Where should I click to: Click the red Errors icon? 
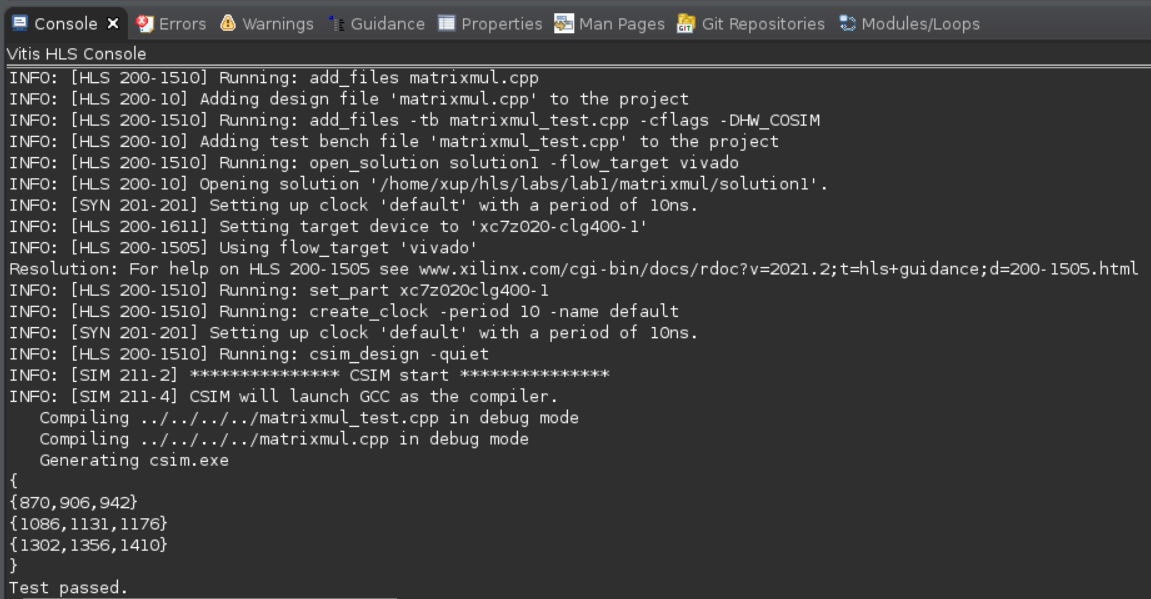pyautogui.click(x=145, y=23)
